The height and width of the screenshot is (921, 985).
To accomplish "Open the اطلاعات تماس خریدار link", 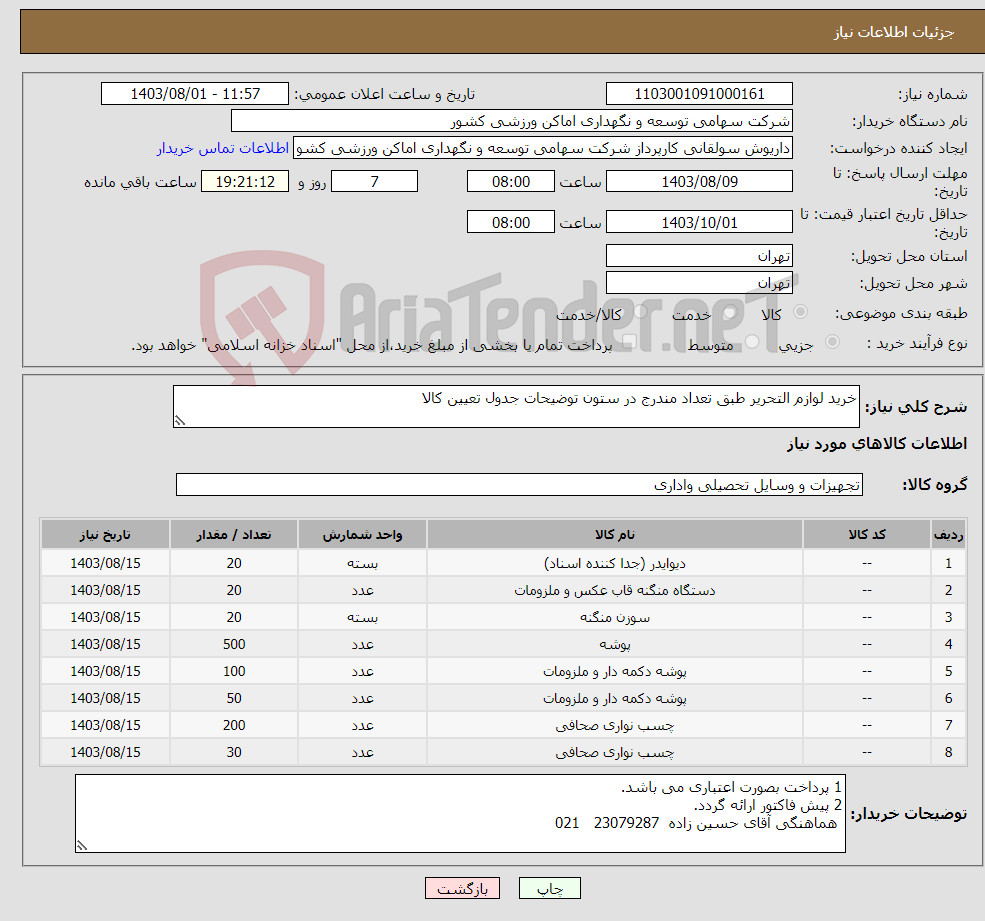I will tap(222, 148).
